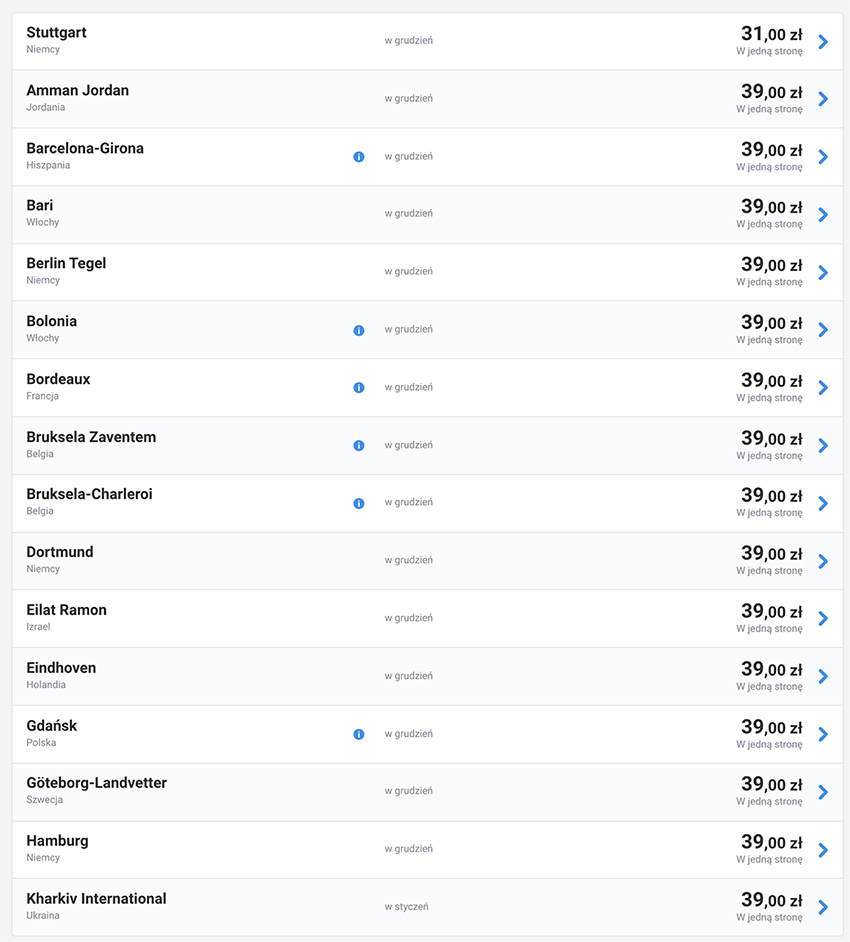Open Dortmund row chevron arrow

[x=823, y=561]
